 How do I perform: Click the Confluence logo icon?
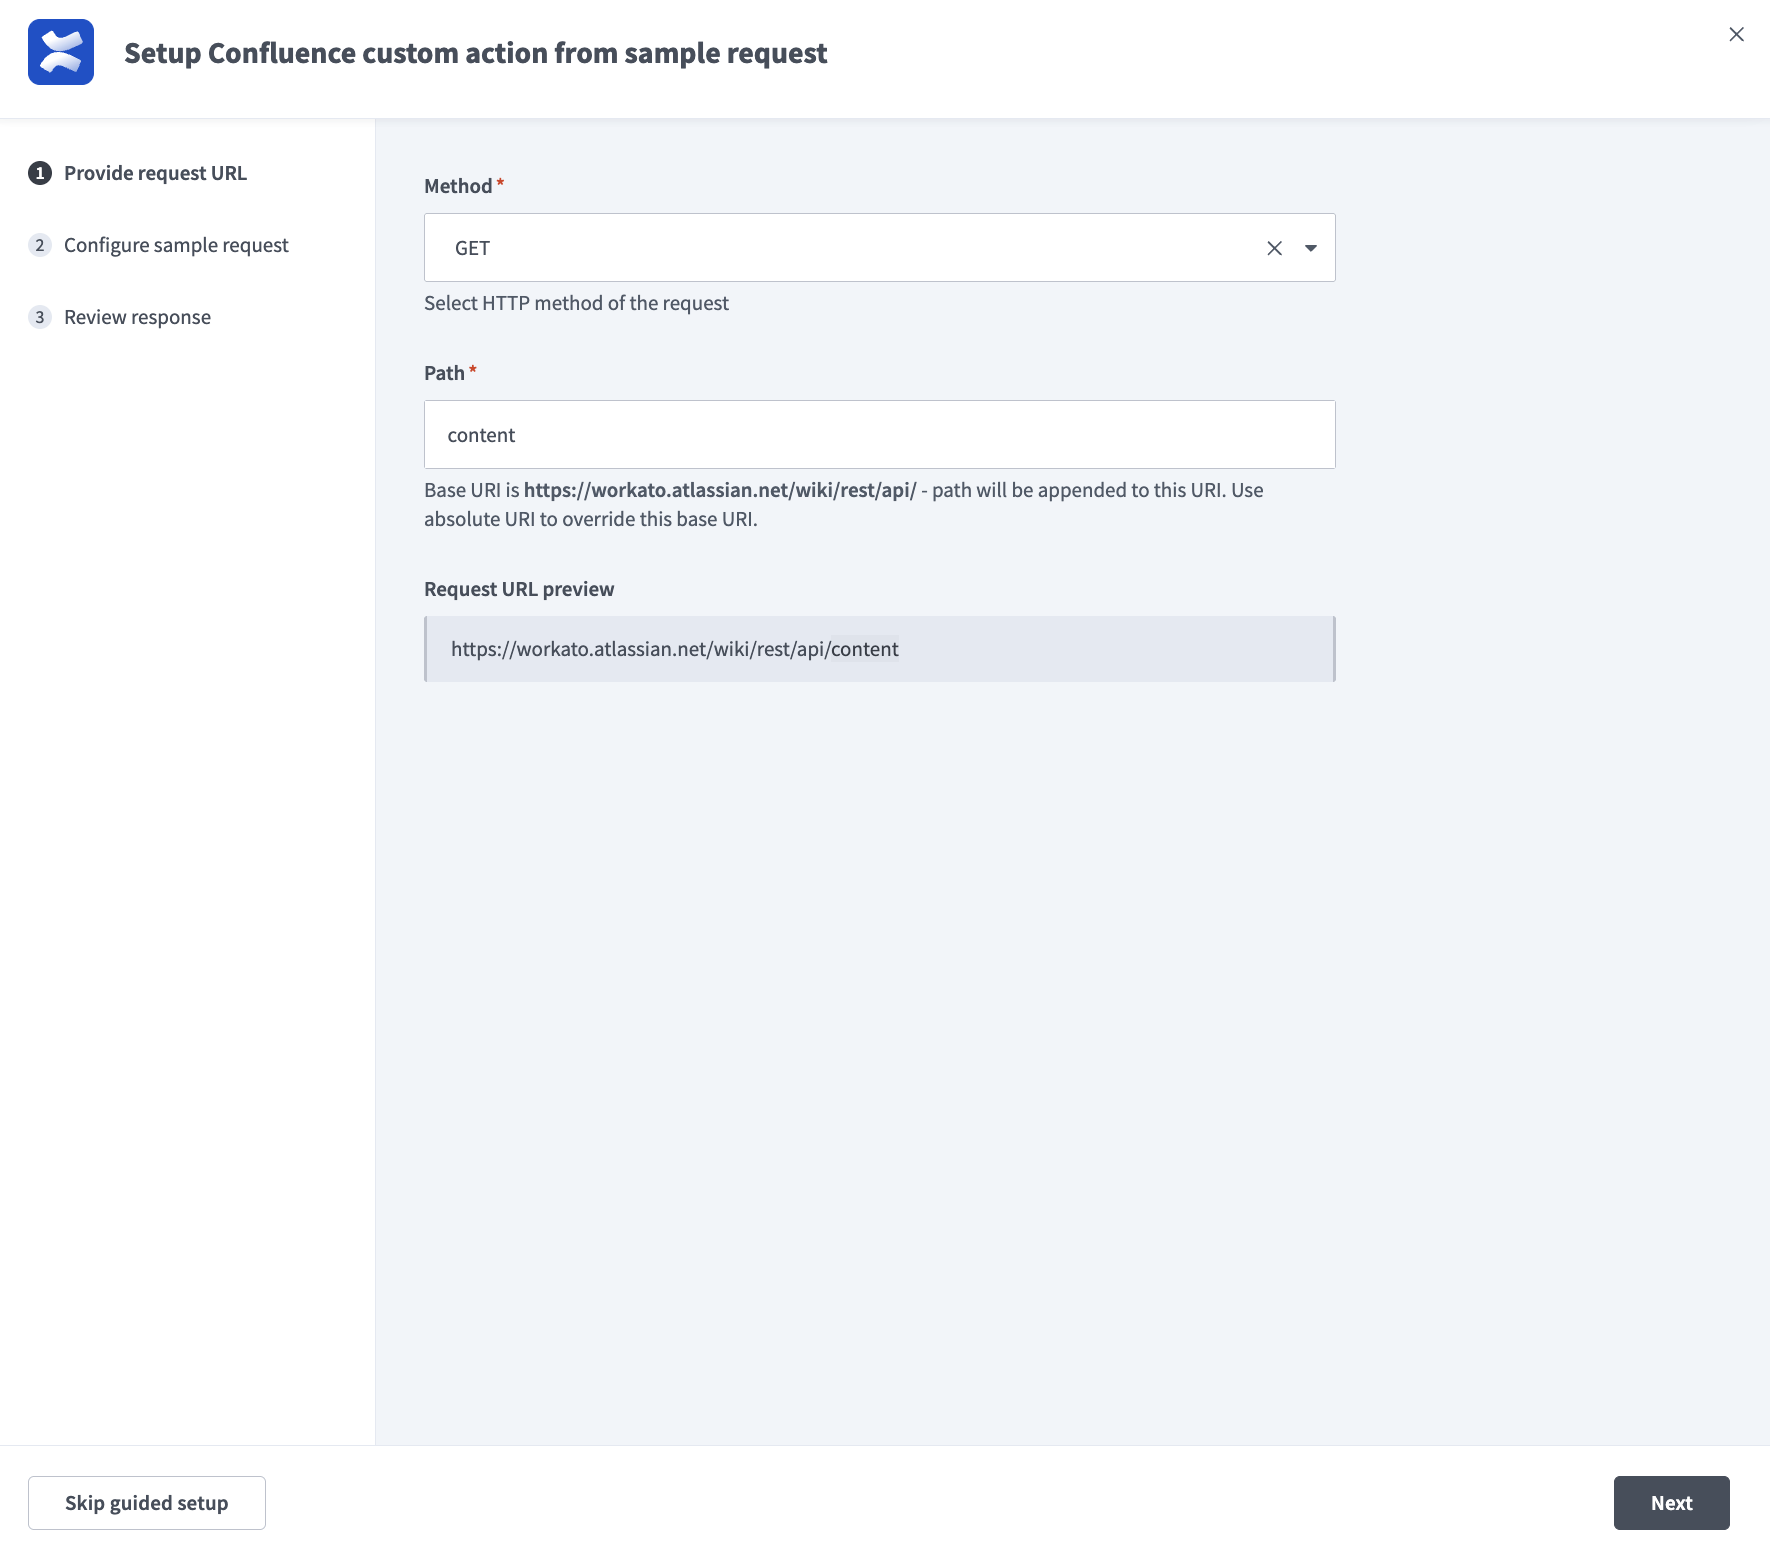click(61, 52)
